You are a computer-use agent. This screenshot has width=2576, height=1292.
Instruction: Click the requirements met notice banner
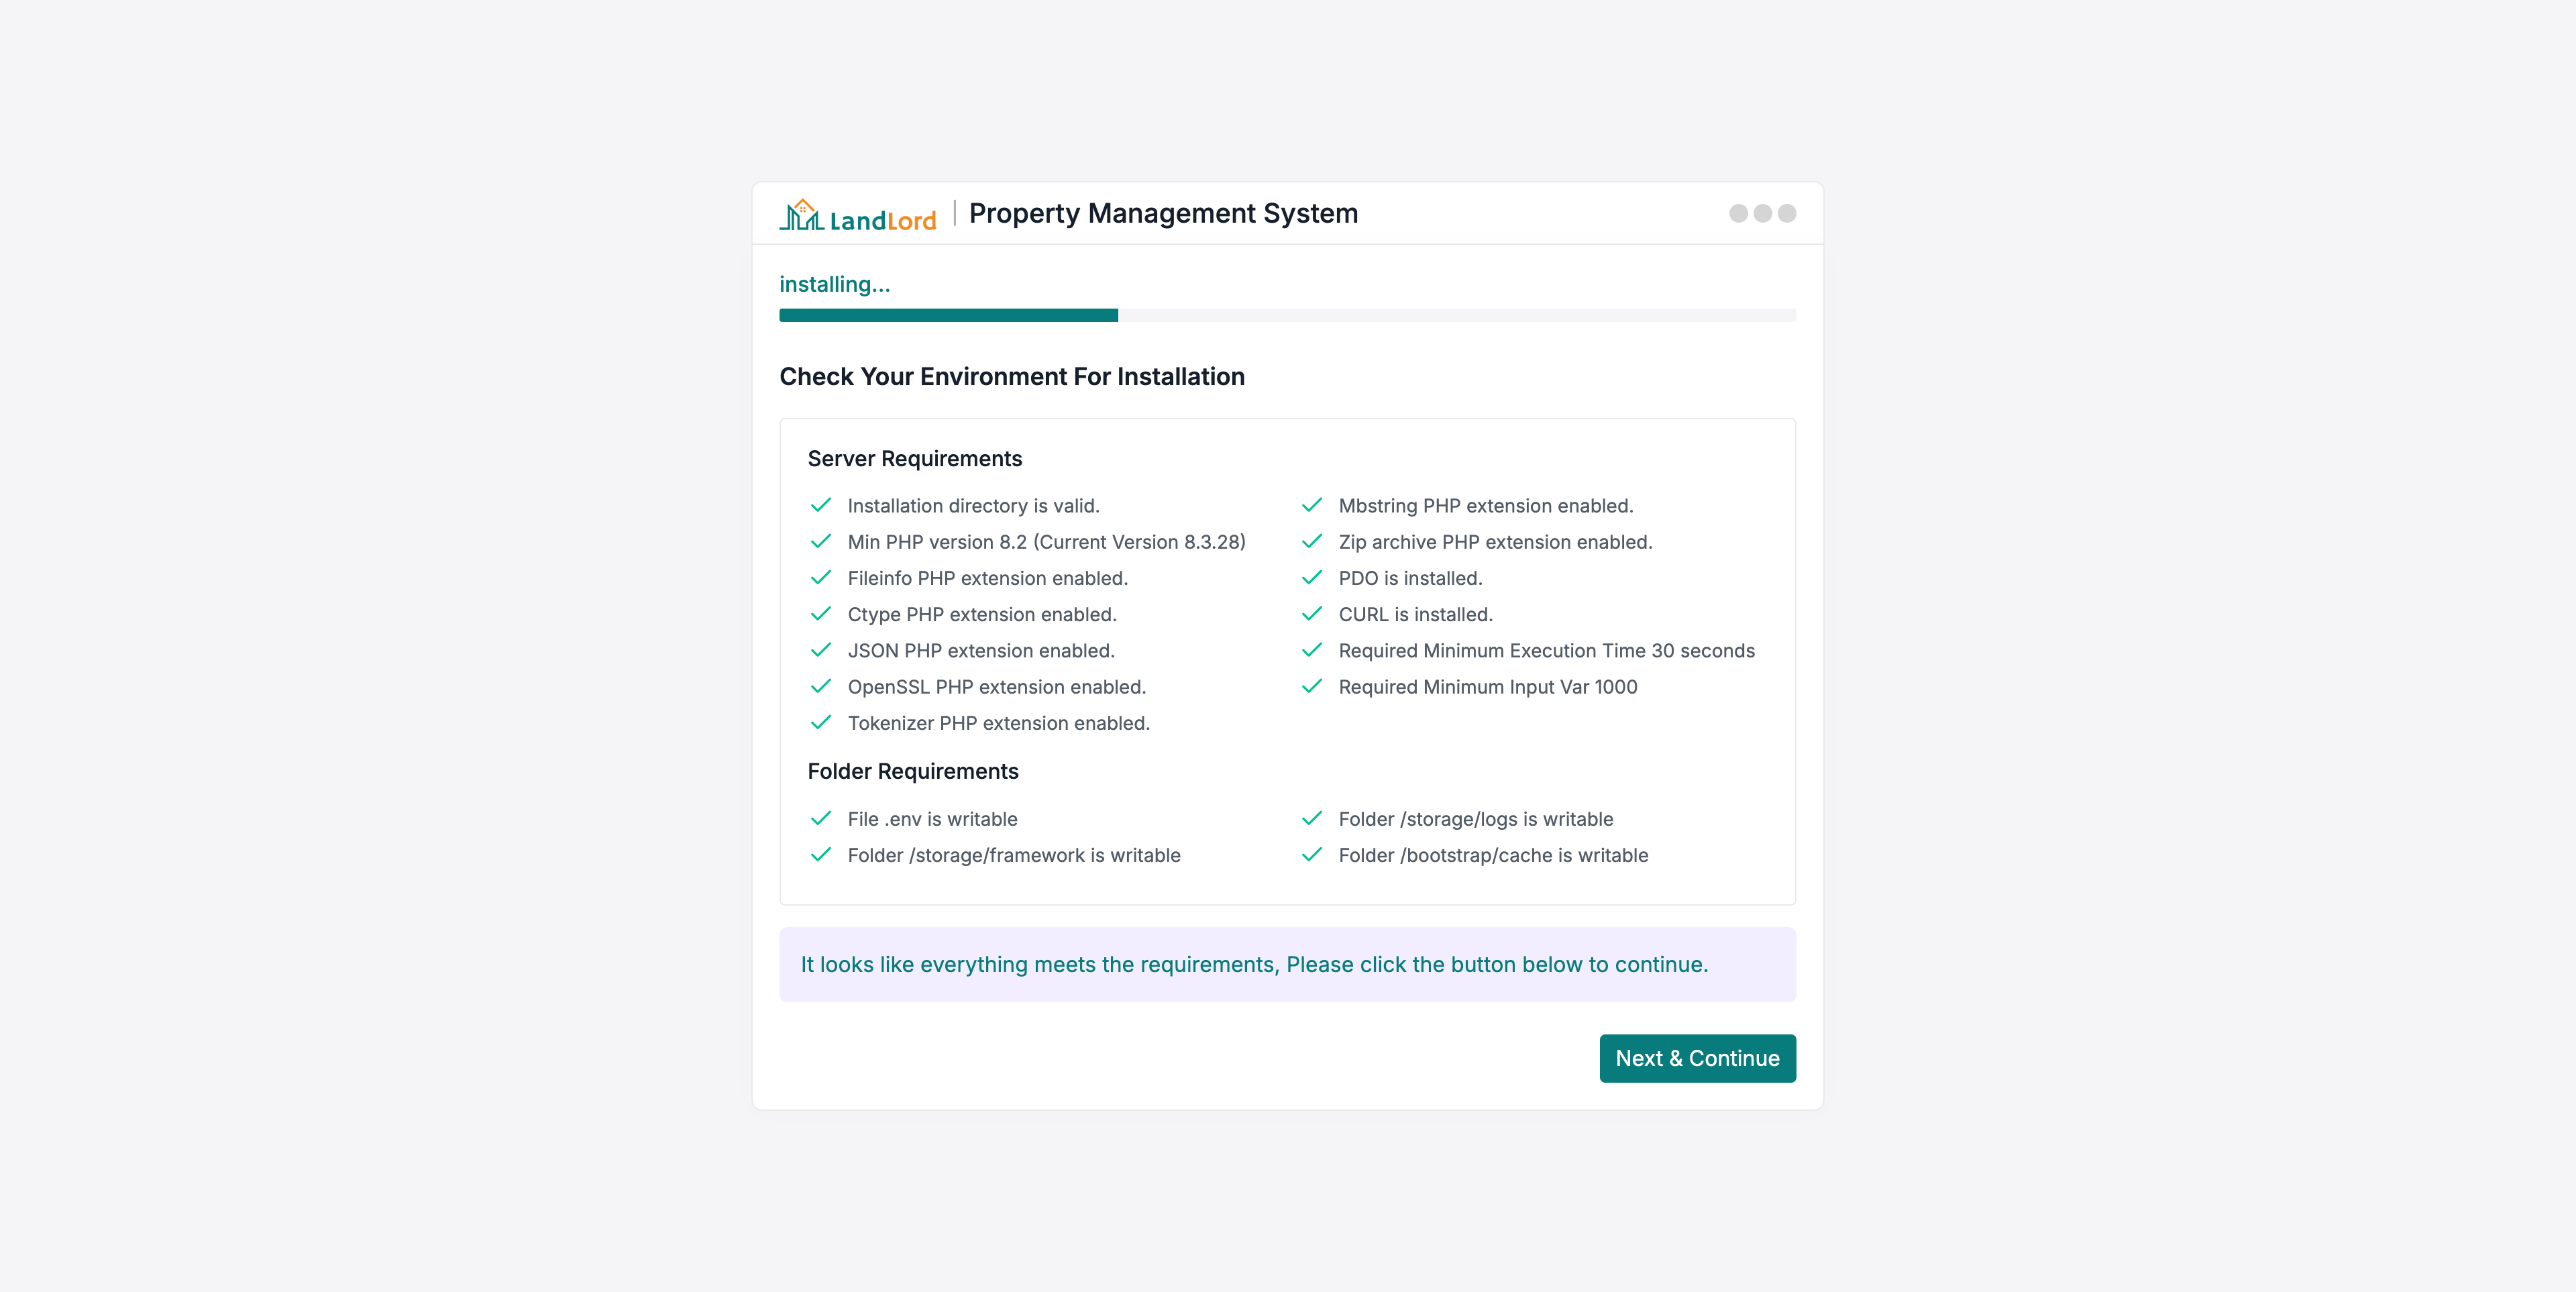tap(1287, 964)
